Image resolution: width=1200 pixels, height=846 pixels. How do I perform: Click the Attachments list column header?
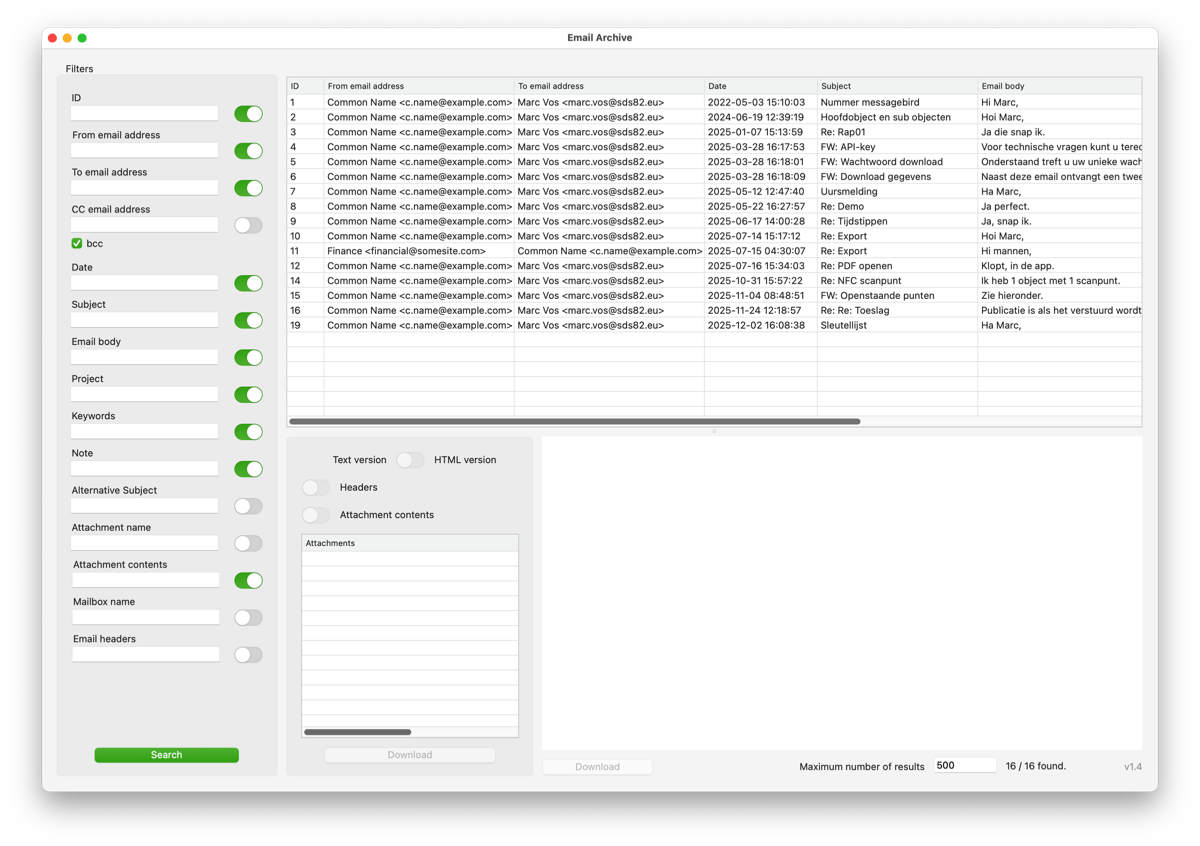coord(410,543)
